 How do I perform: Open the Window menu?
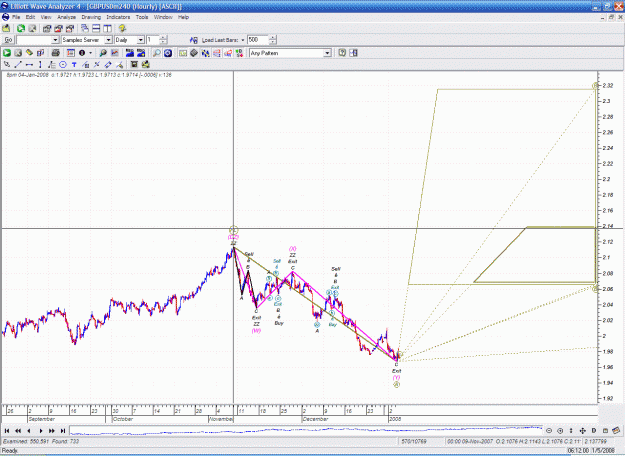pos(163,17)
